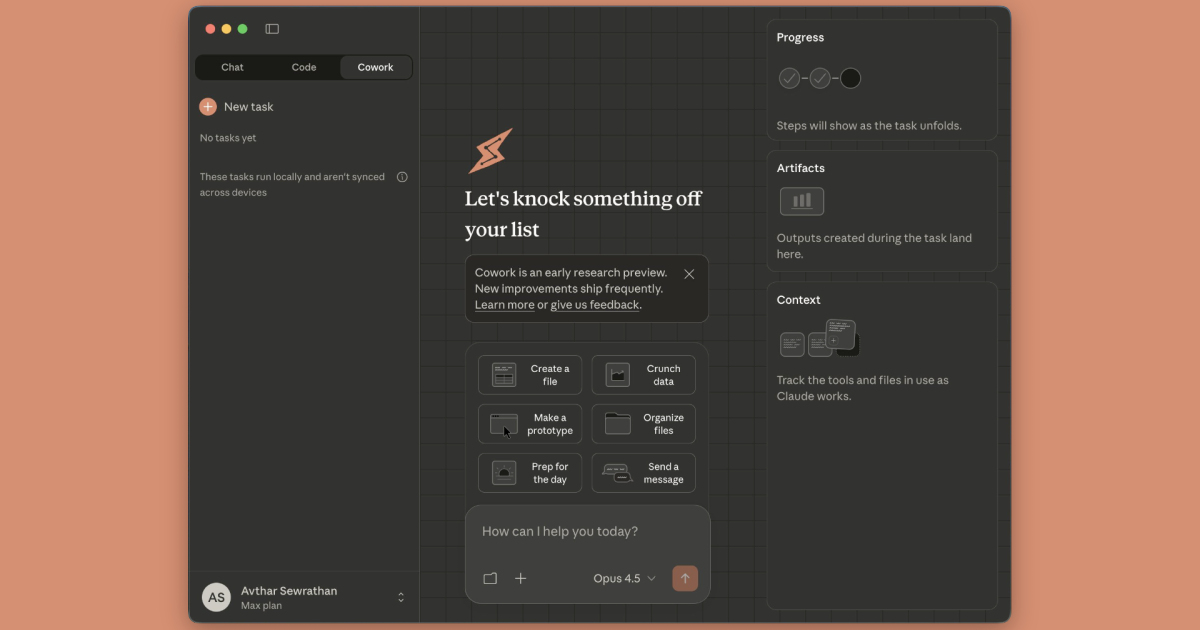Viewport: 1200px width, 630px height.
Task: Focus the 'How can I help you today?' field
Action: point(588,532)
